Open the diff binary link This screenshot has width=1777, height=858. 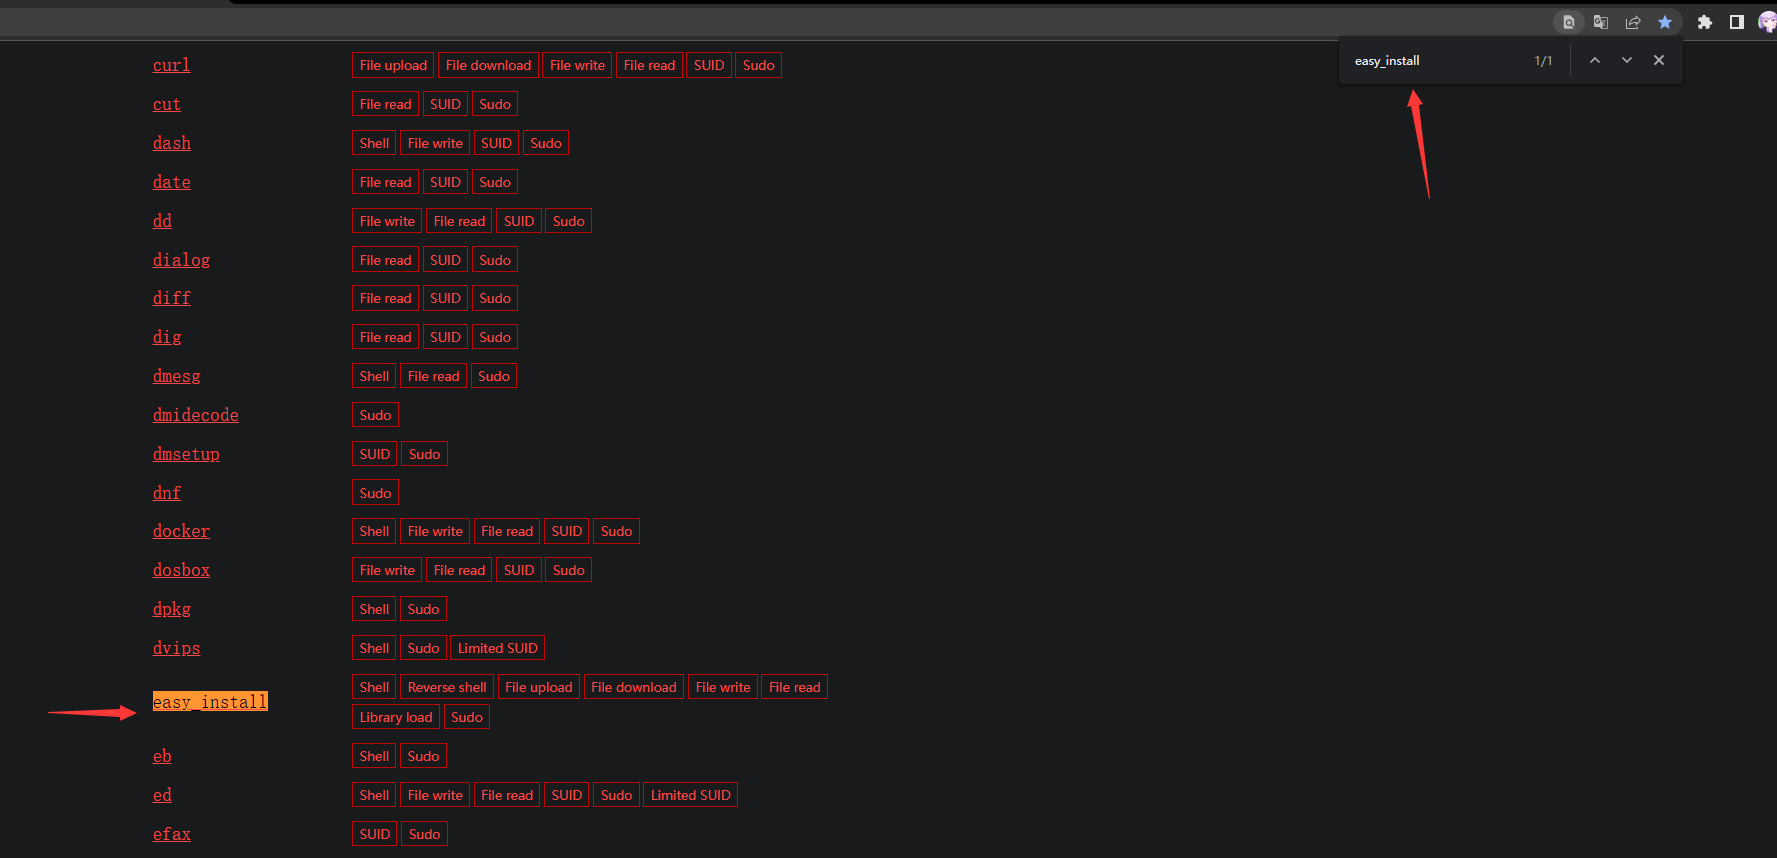[172, 298]
